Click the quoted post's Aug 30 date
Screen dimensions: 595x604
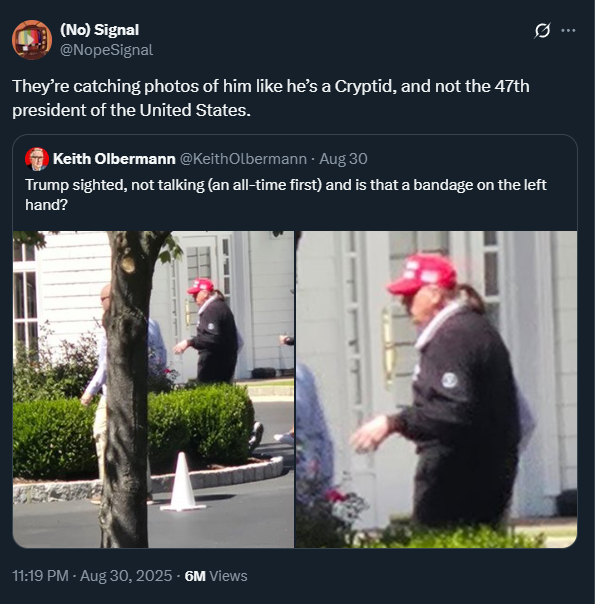[x=344, y=159]
